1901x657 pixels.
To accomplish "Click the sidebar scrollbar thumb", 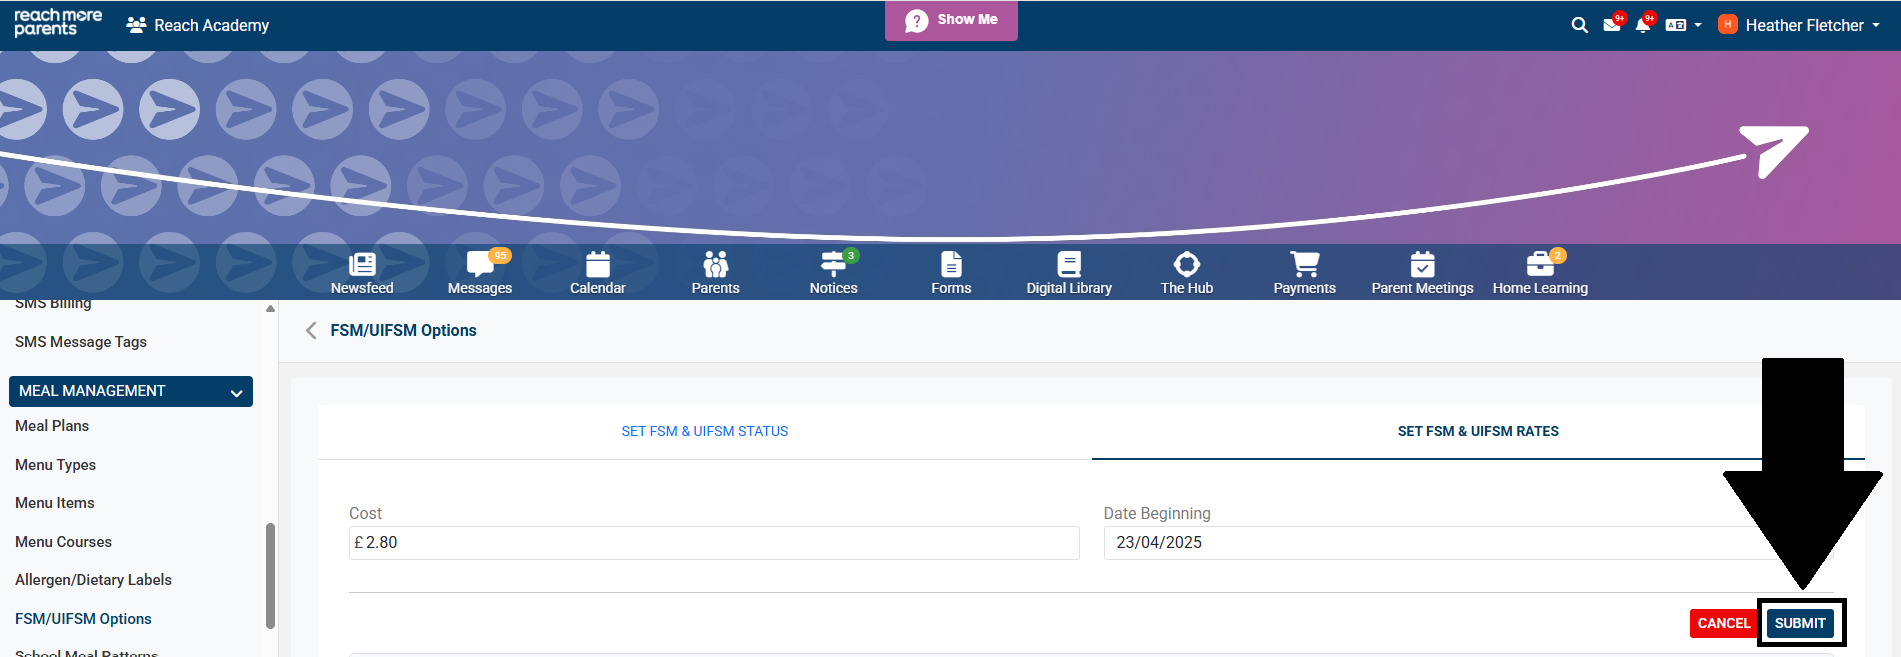I will coord(270,575).
